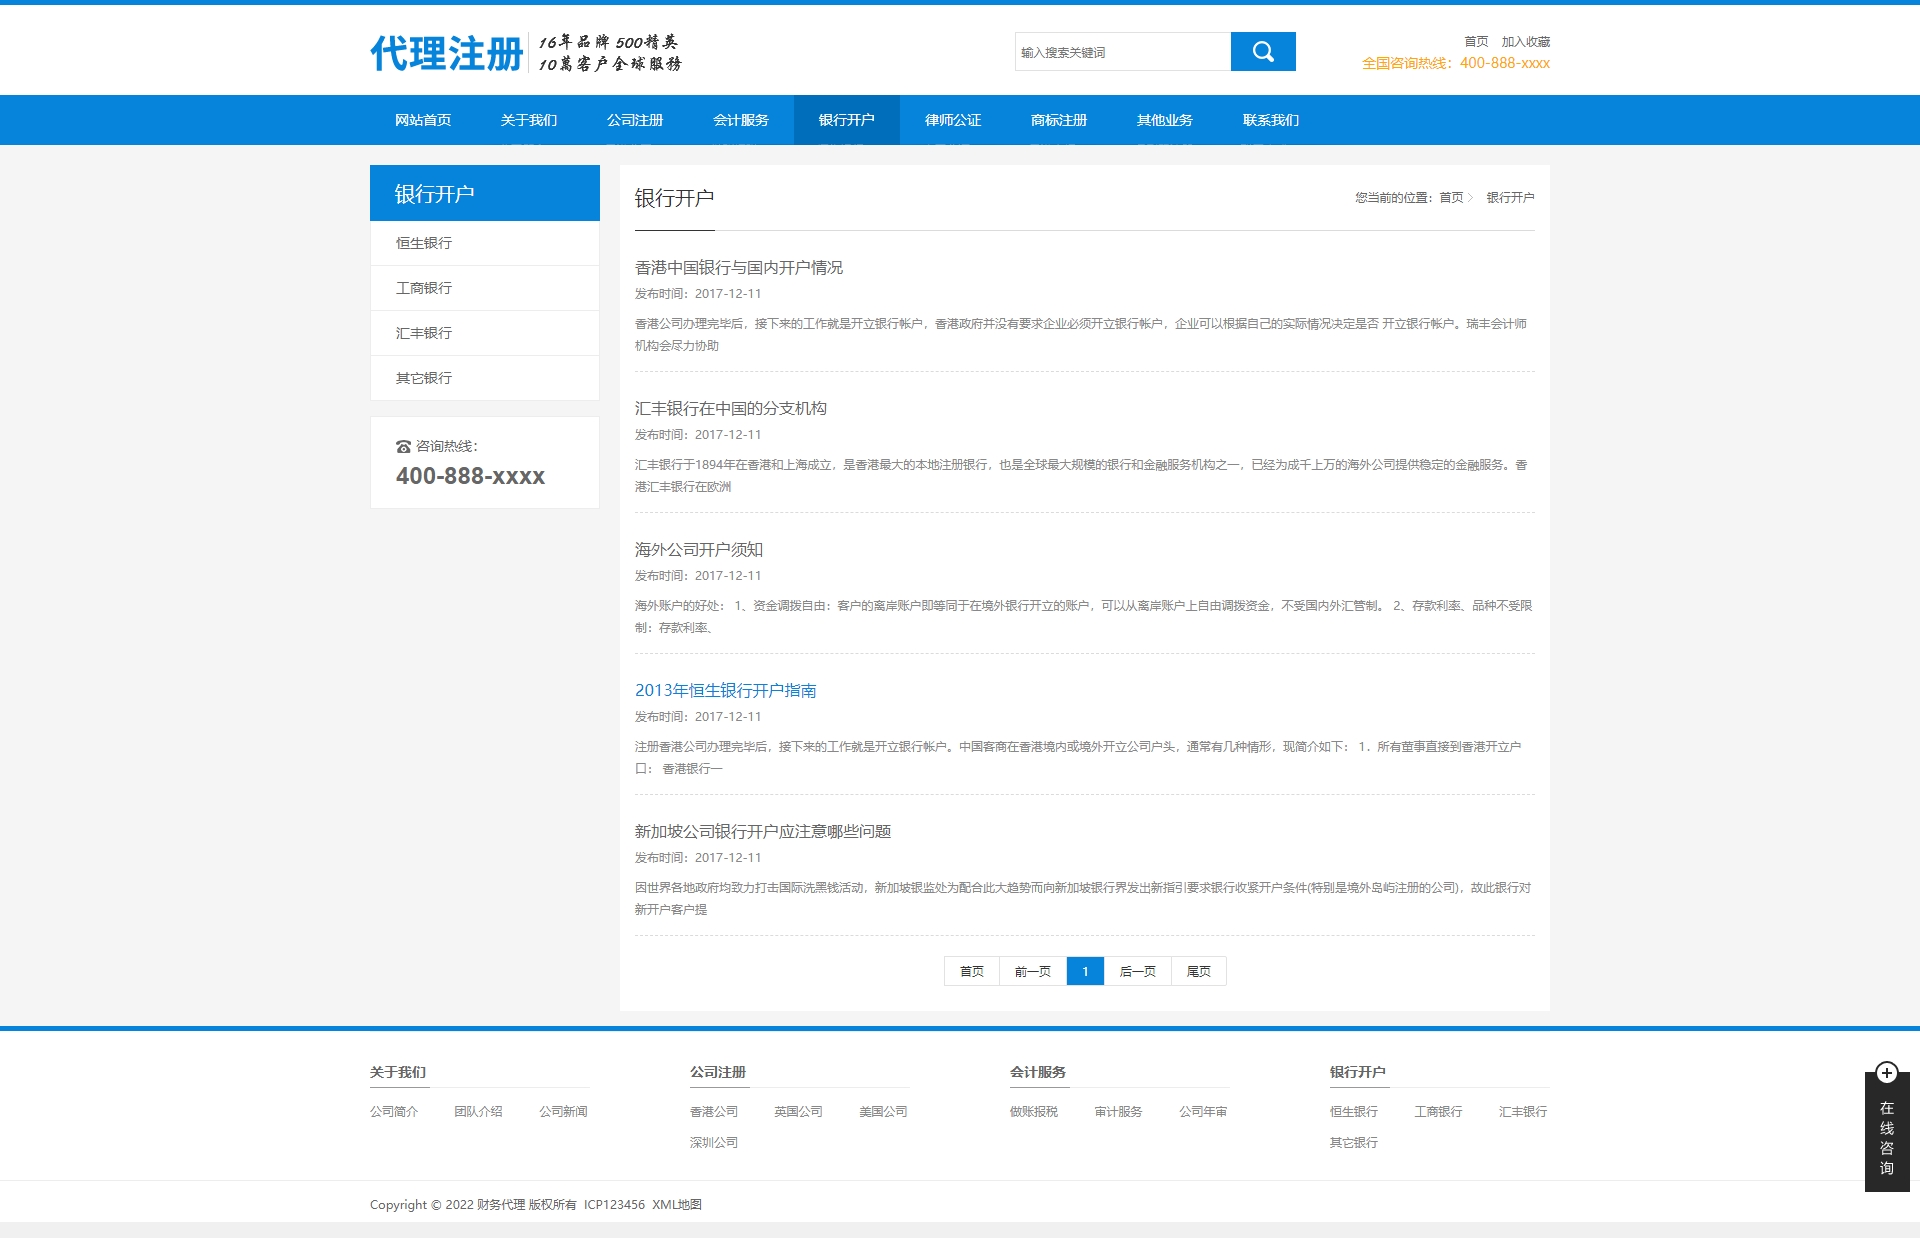Click the magnifier search button
The height and width of the screenshot is (1238, 1920).
click(1263, 52)
